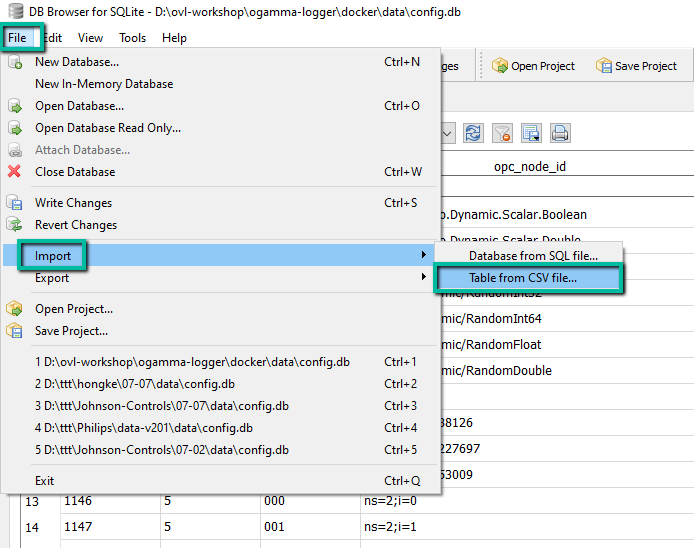Click the clear all filters icon

[502, 133]
